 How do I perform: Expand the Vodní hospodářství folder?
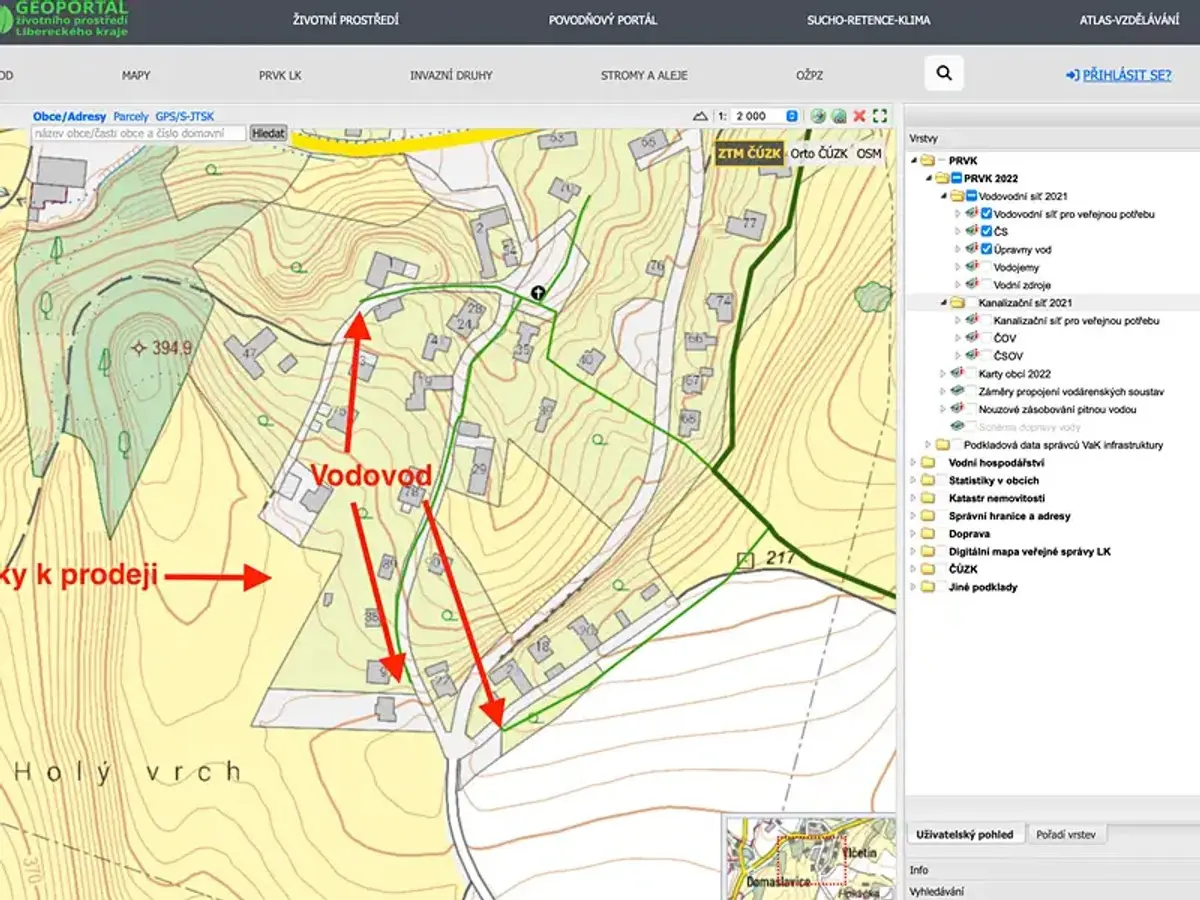[x=913, y=463]
